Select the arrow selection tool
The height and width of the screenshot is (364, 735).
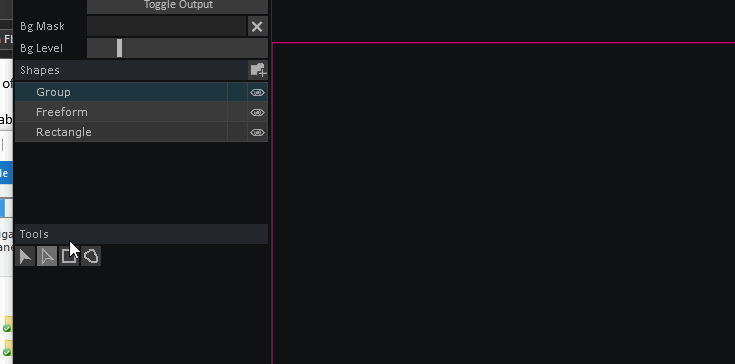(25, 256)
